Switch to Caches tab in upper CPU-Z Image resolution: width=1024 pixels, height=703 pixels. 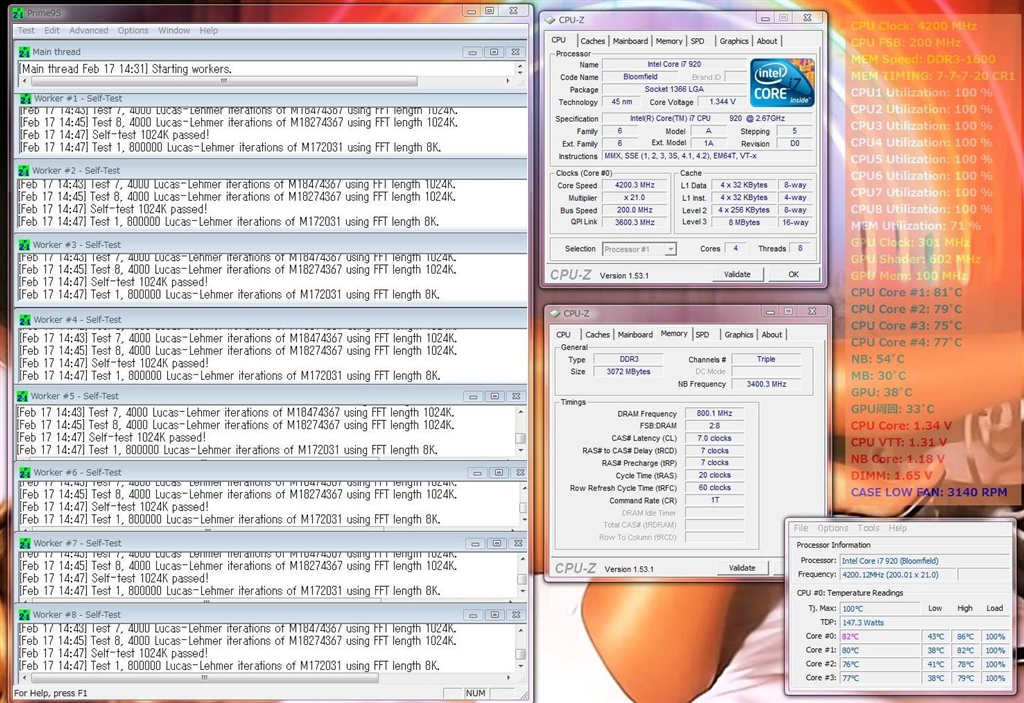tap(593, 41)
